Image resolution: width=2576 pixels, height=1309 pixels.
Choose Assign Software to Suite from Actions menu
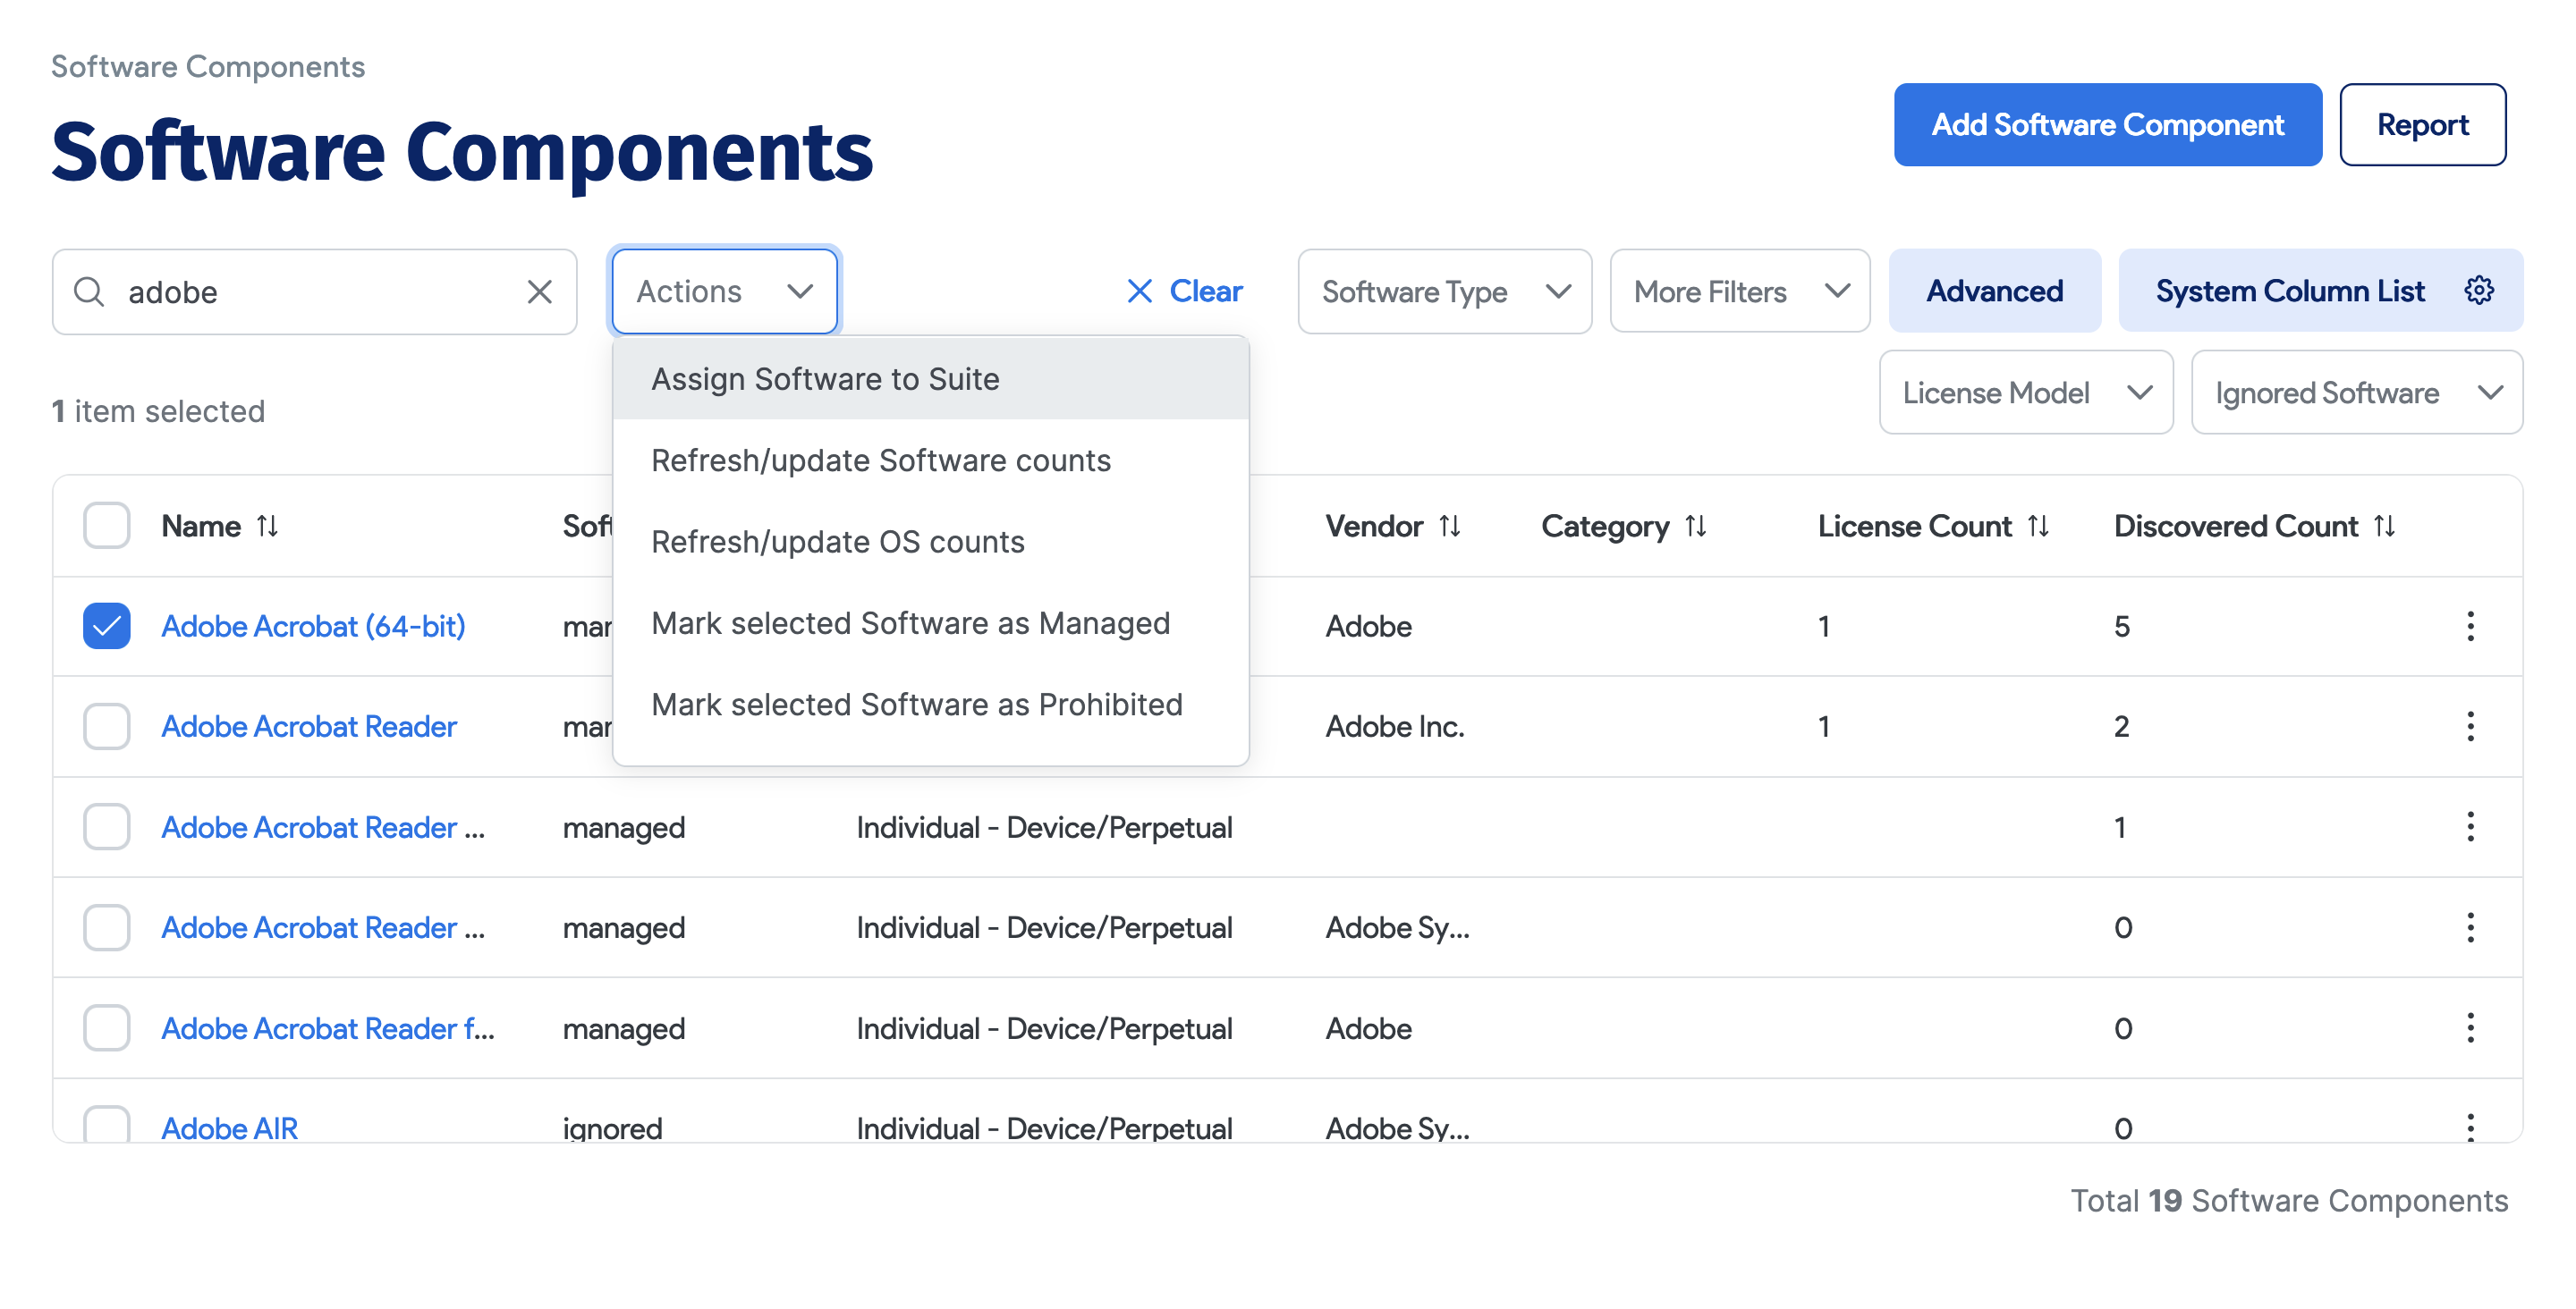(x=825, y=378)
